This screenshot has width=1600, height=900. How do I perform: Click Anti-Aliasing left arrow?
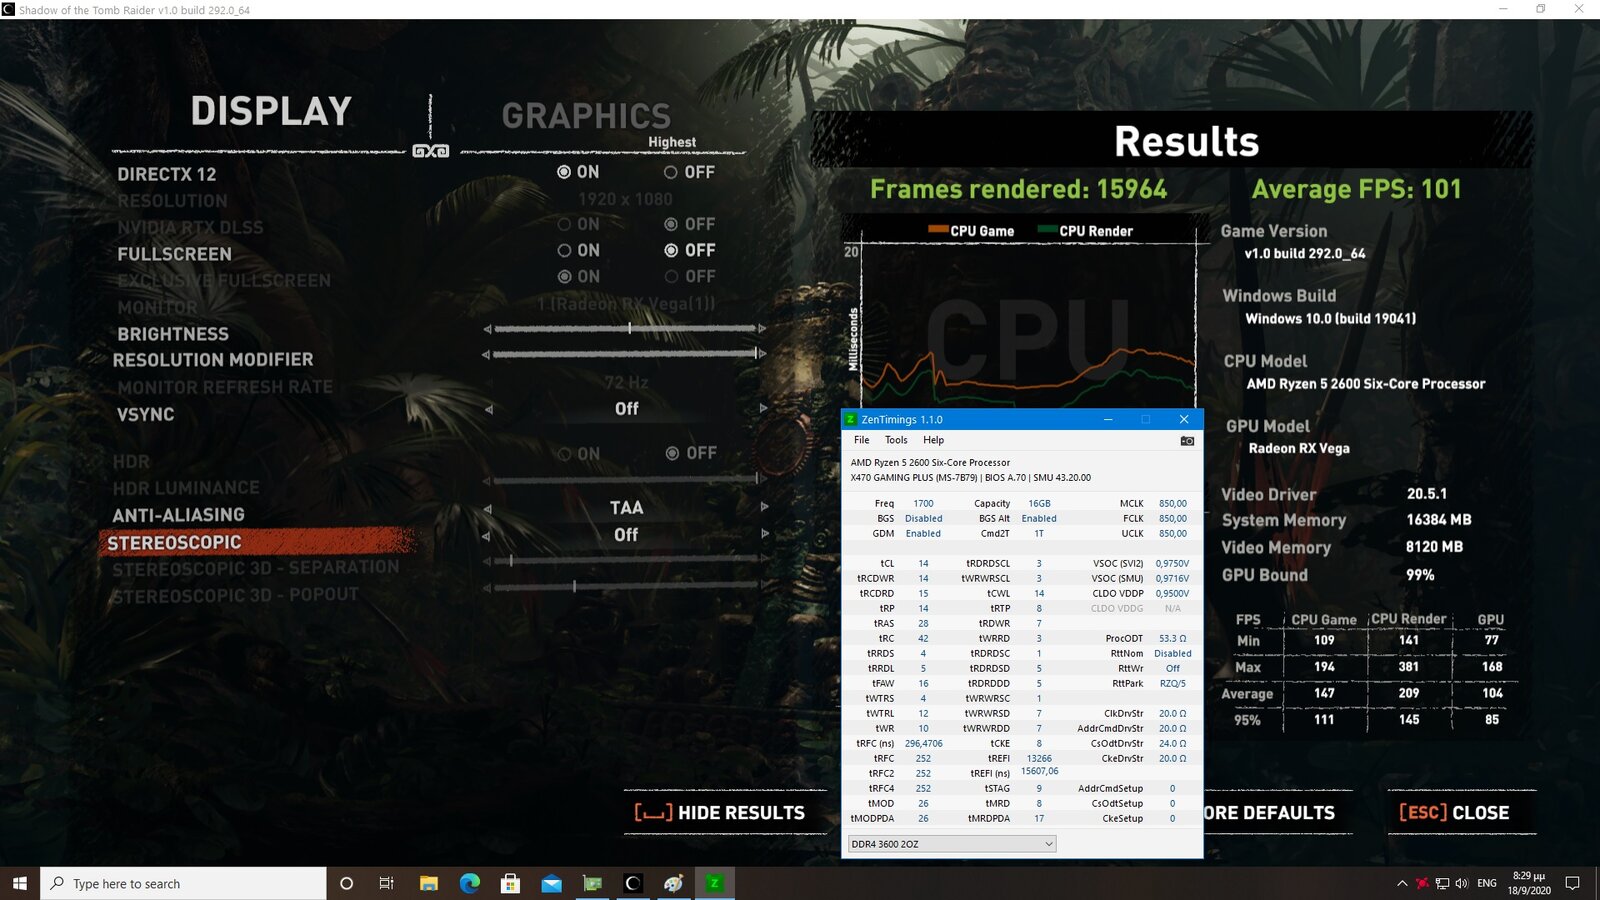point(488,508)
